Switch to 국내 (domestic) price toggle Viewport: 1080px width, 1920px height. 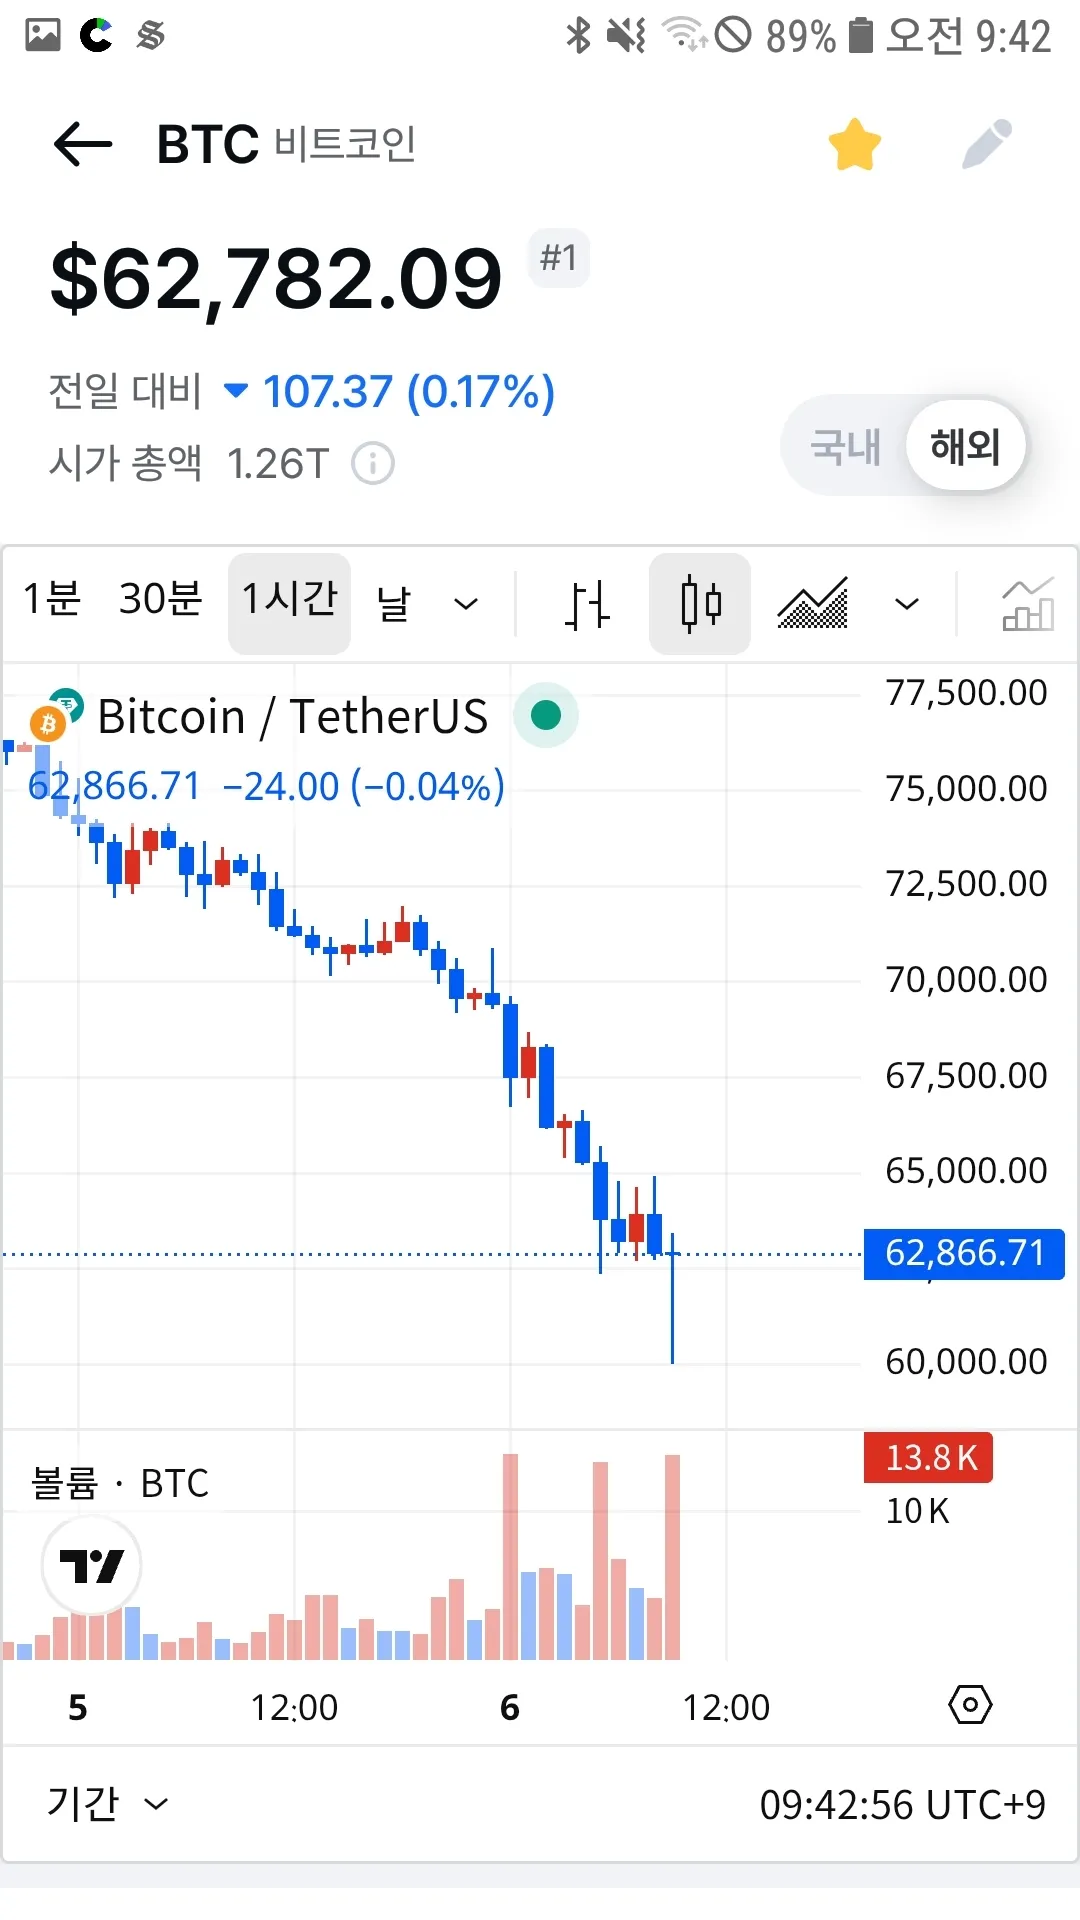[846, 446]
